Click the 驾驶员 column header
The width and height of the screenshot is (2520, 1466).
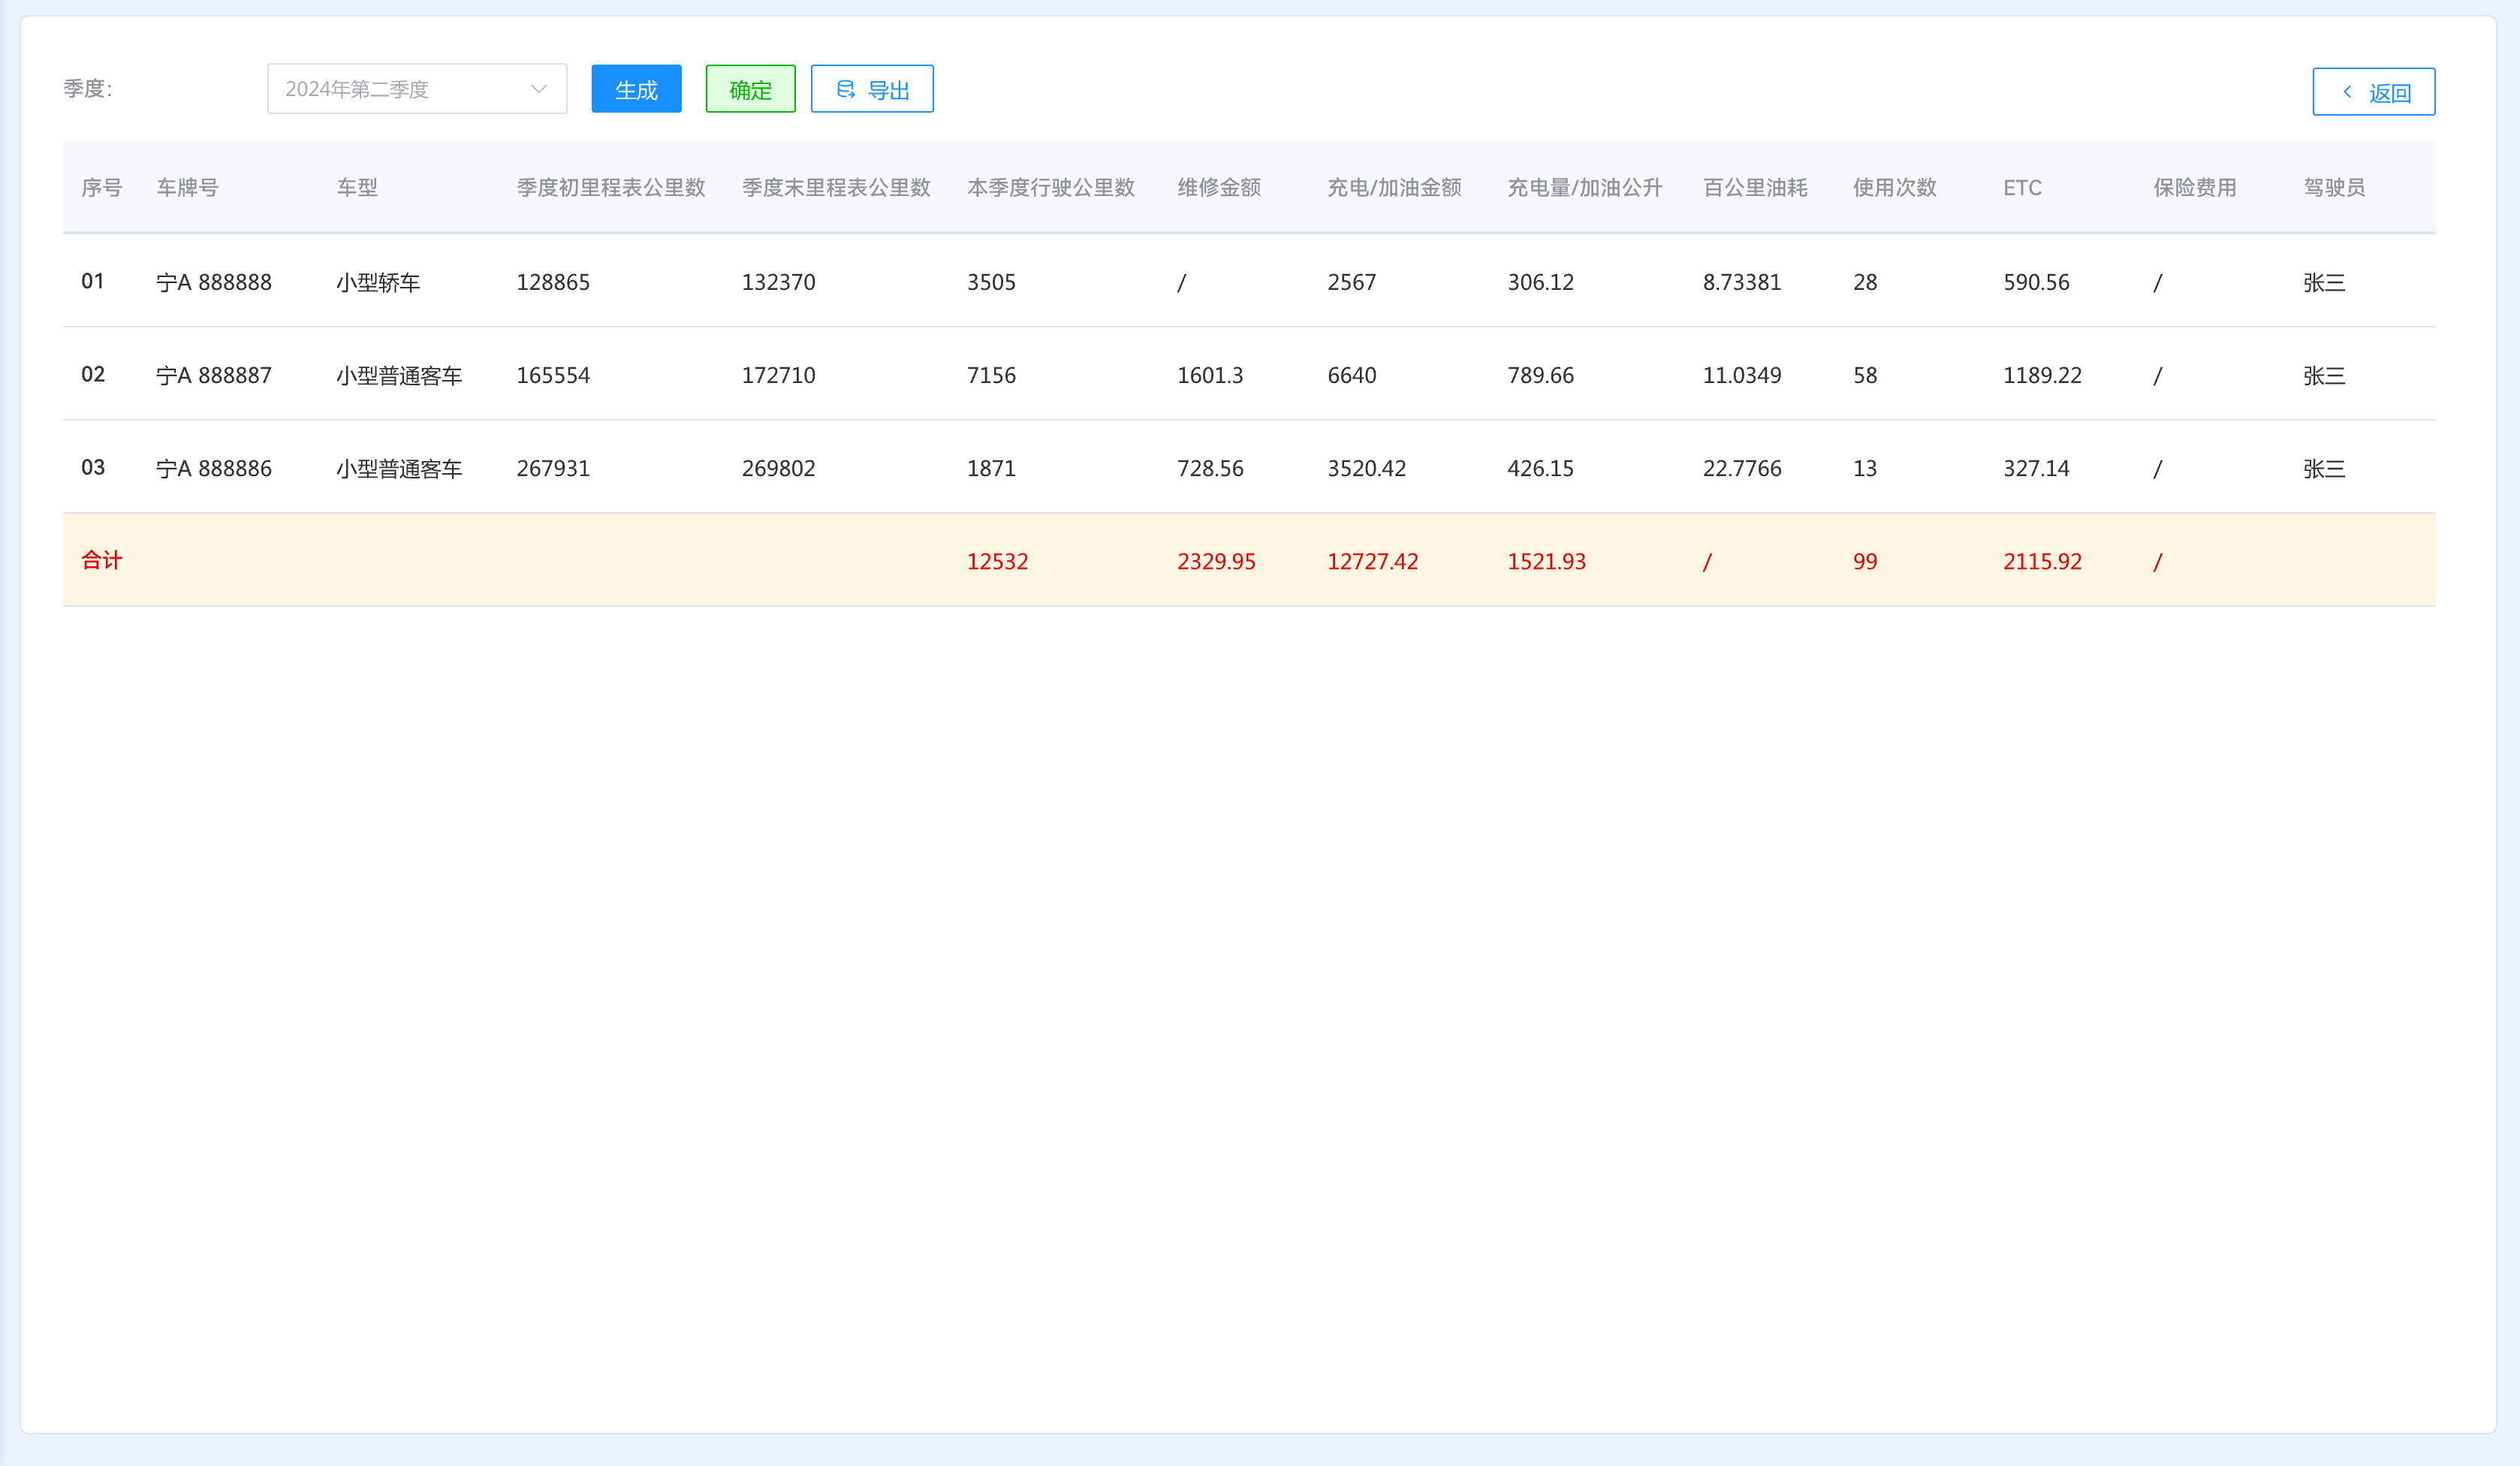point(2334,187)
